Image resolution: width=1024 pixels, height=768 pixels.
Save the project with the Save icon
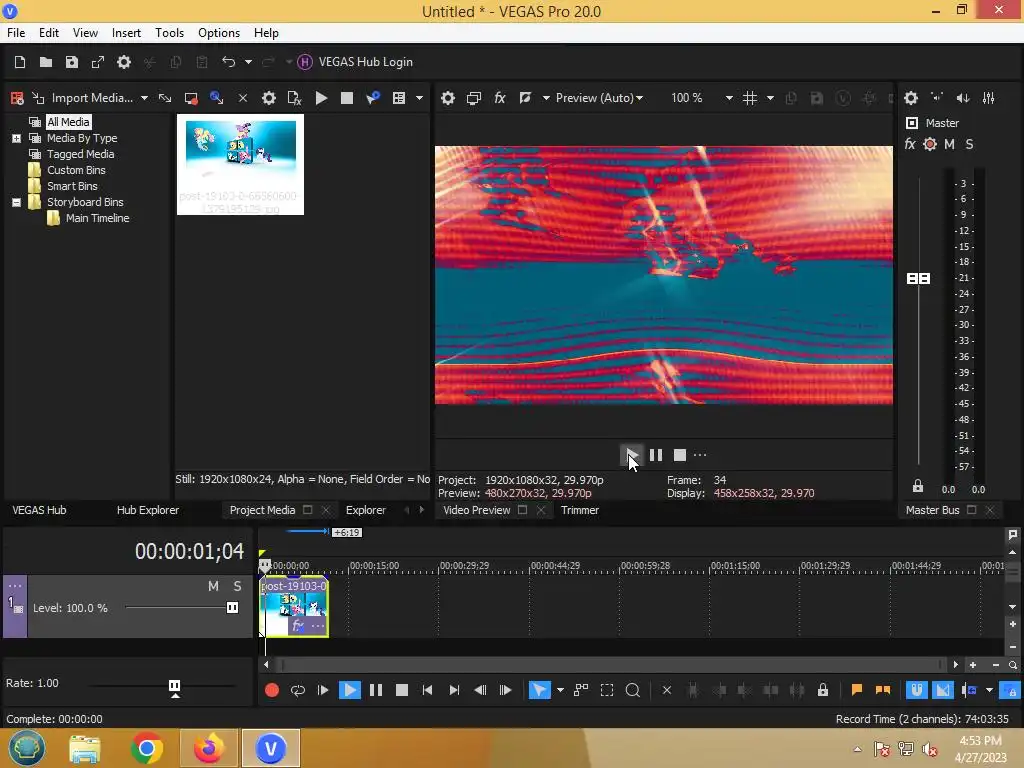click(72, 62)
